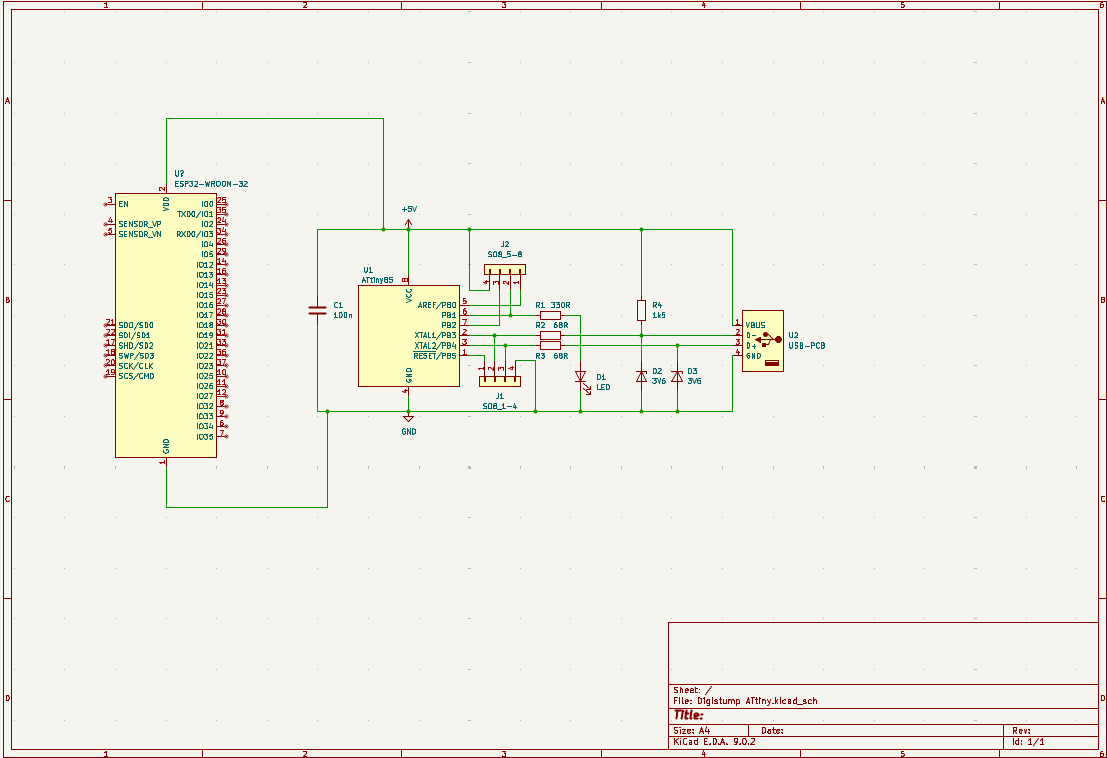Viewport: 1108px width, 758px height.
Task: Click the File: Digistump ATtiny.kicad_sch text
Action: tap(745, 701)
